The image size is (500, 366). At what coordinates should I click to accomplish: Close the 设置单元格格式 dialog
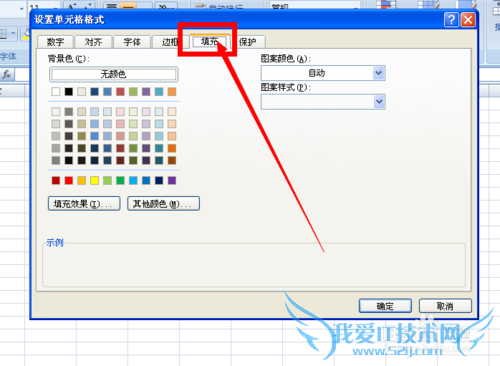click(x=468, y=20)
